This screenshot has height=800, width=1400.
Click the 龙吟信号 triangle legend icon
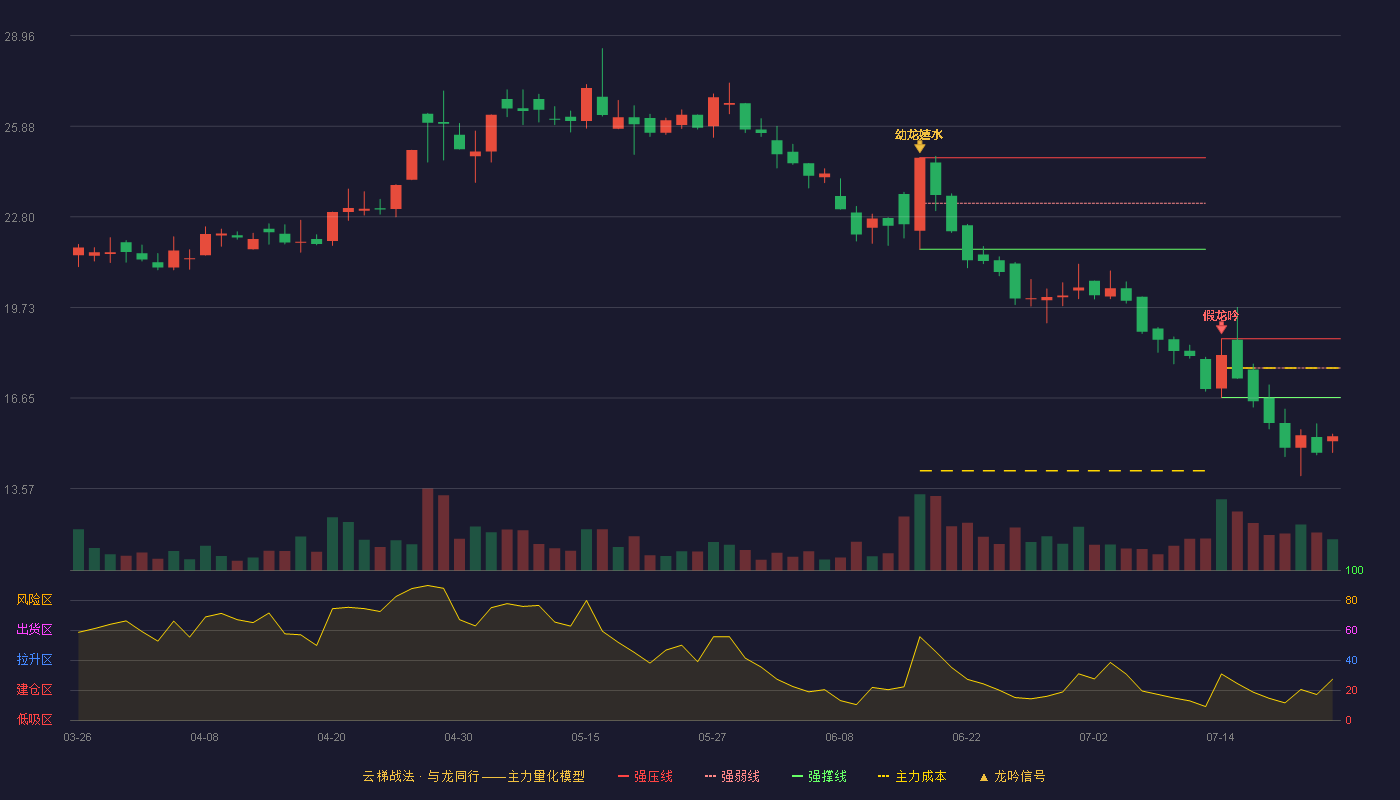[x=983, y=777]
